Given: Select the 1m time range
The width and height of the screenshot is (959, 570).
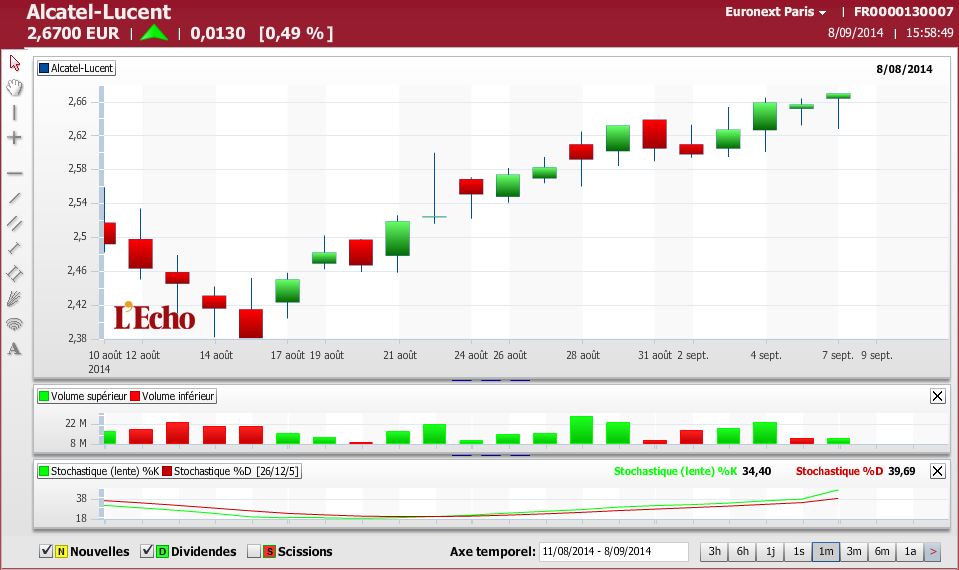Looking at the screenshot, I should [826, 552].
